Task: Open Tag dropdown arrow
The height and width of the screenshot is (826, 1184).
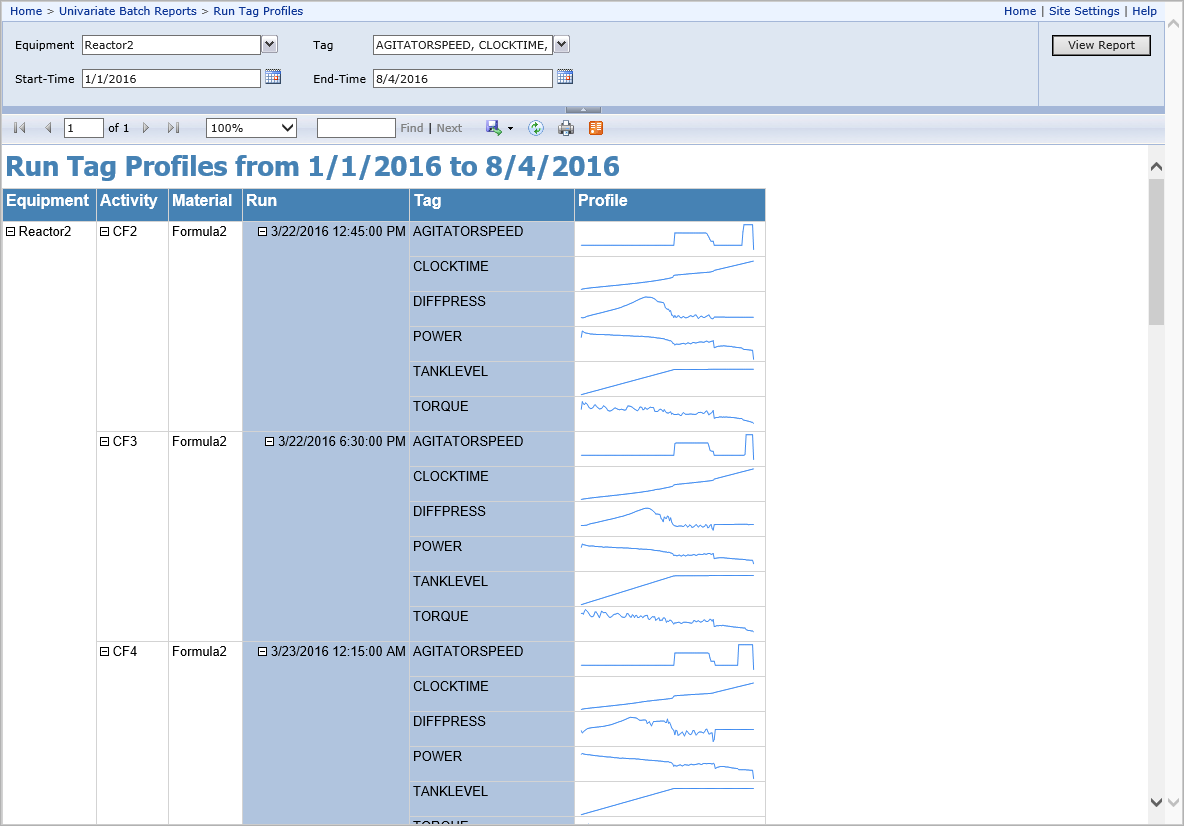Action: [x=561, y=45]
